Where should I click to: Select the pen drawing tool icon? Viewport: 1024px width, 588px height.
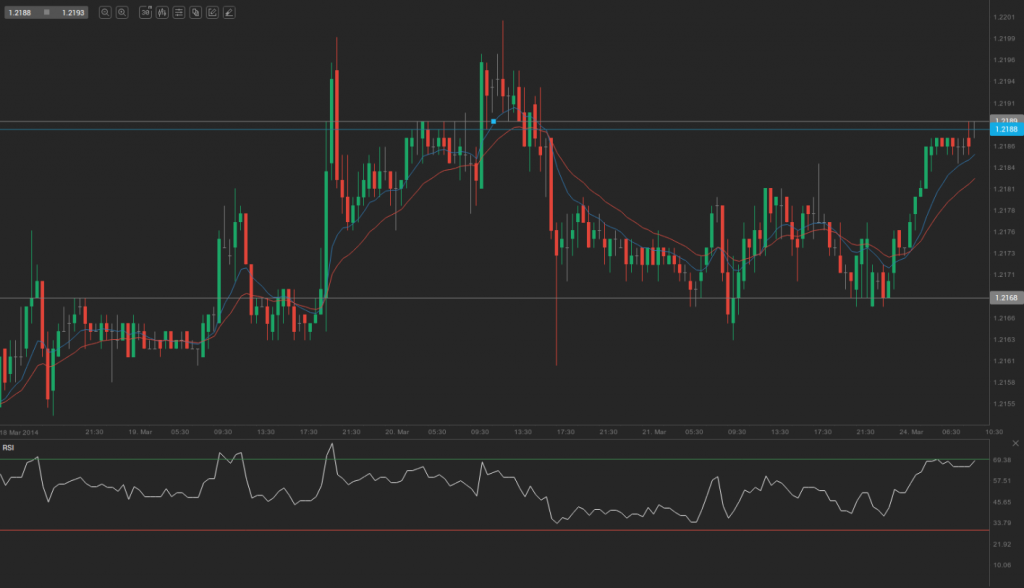(228, 13)
